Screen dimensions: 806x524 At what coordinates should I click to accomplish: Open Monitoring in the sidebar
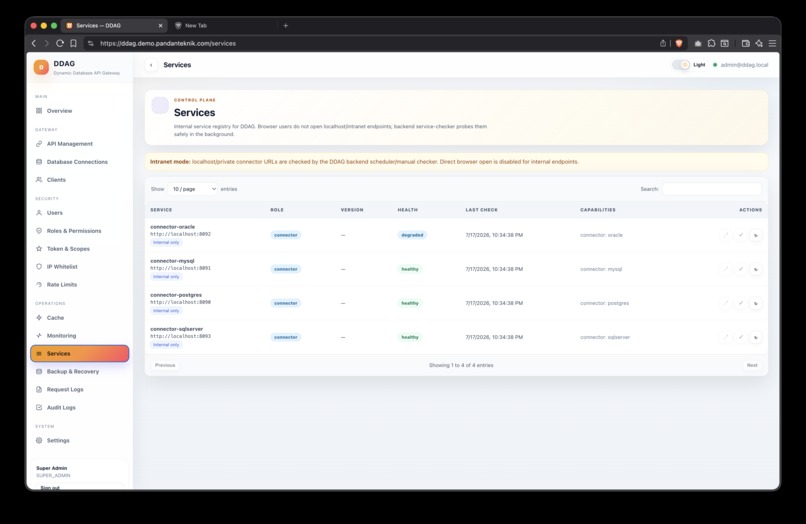click(x=80, y=335)
